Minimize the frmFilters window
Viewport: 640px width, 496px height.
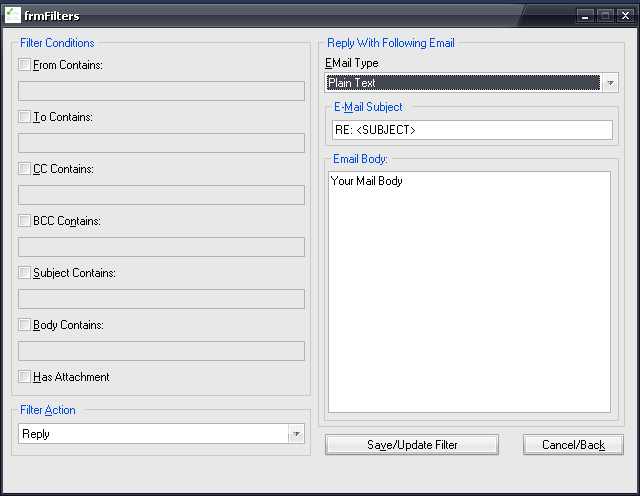click(x=587, y=16)
